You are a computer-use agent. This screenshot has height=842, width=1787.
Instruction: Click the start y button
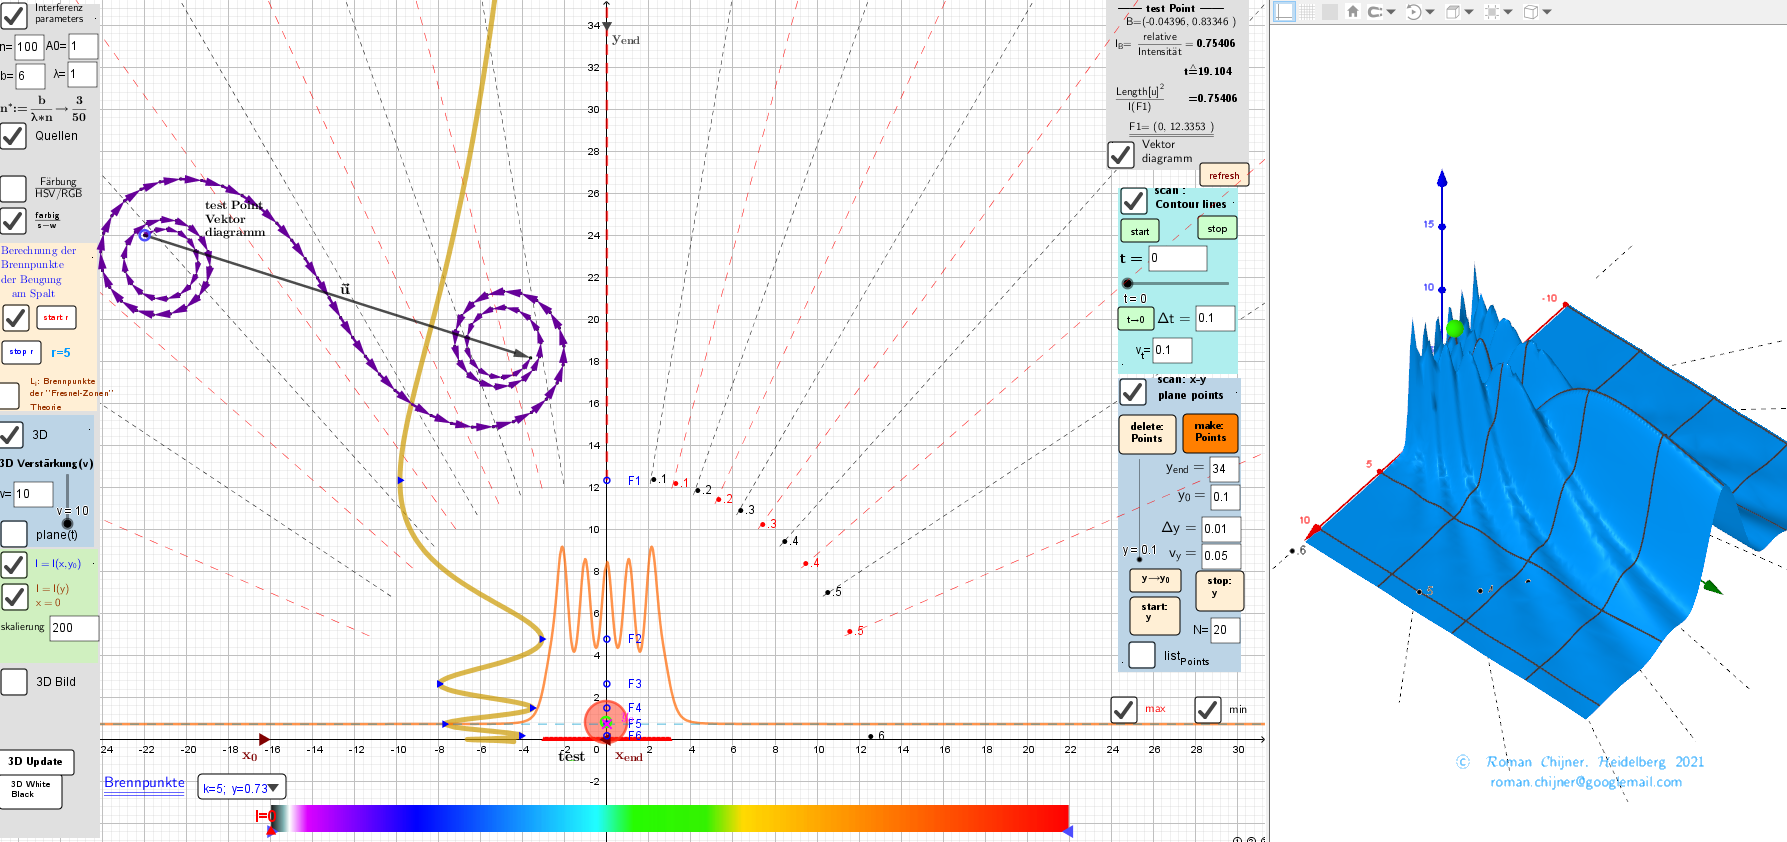pos(1155,616)
